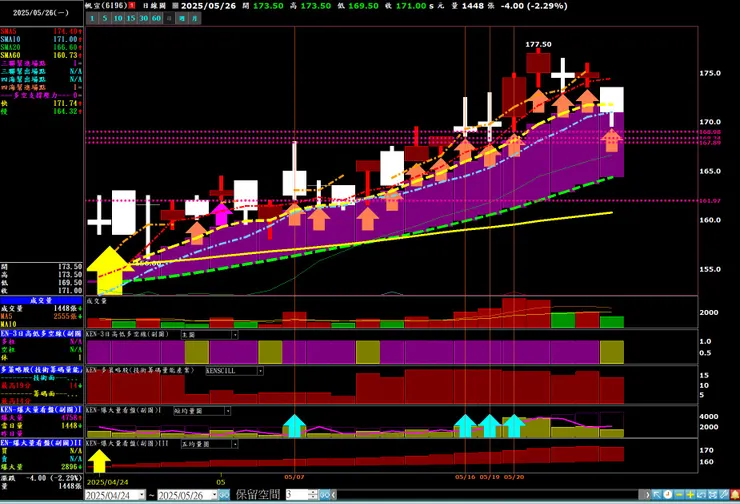
Task: Open the dropdown in KEN-爆大量看盤 III panel
Action: point(235,444)
